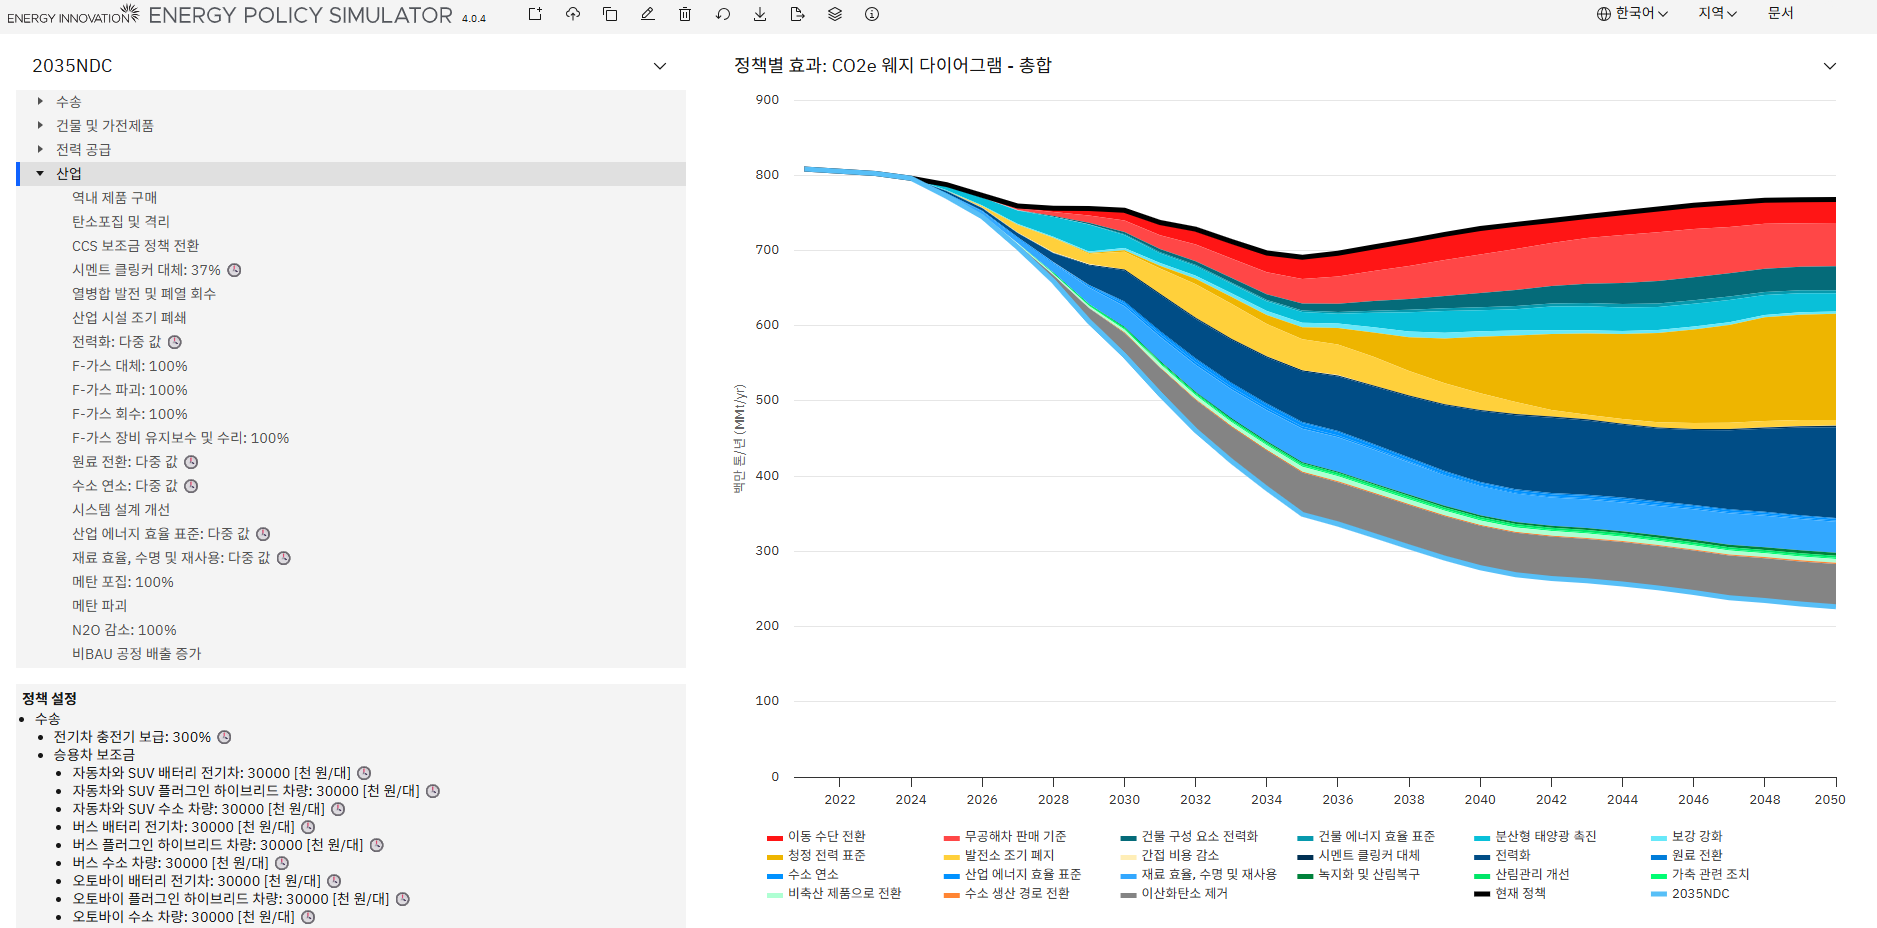
Task: Toggle 현재 정책 legend series
Action: [1519, 894]
